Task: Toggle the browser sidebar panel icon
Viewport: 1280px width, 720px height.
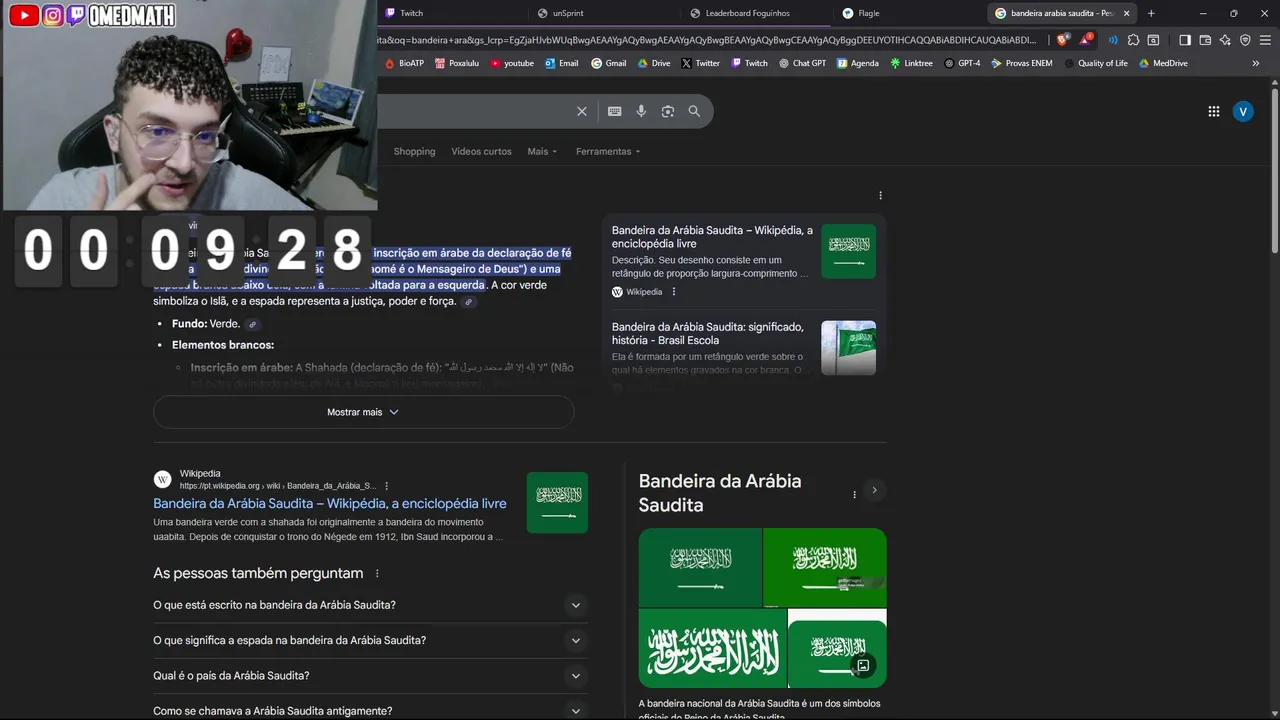Action: (1185, 40)
